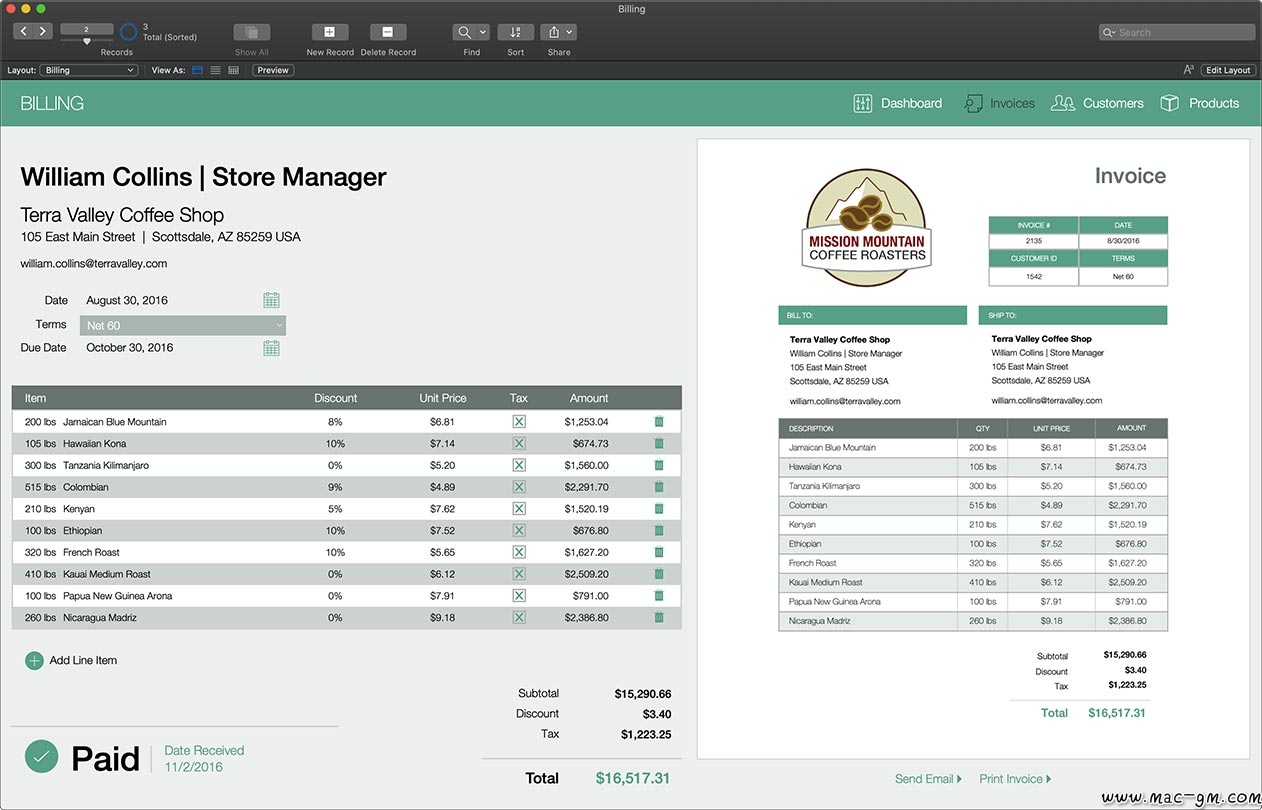Click the Date Received 11/2/2016 value
Viewport: 1262px width, 810px height.
click(194, 767)
